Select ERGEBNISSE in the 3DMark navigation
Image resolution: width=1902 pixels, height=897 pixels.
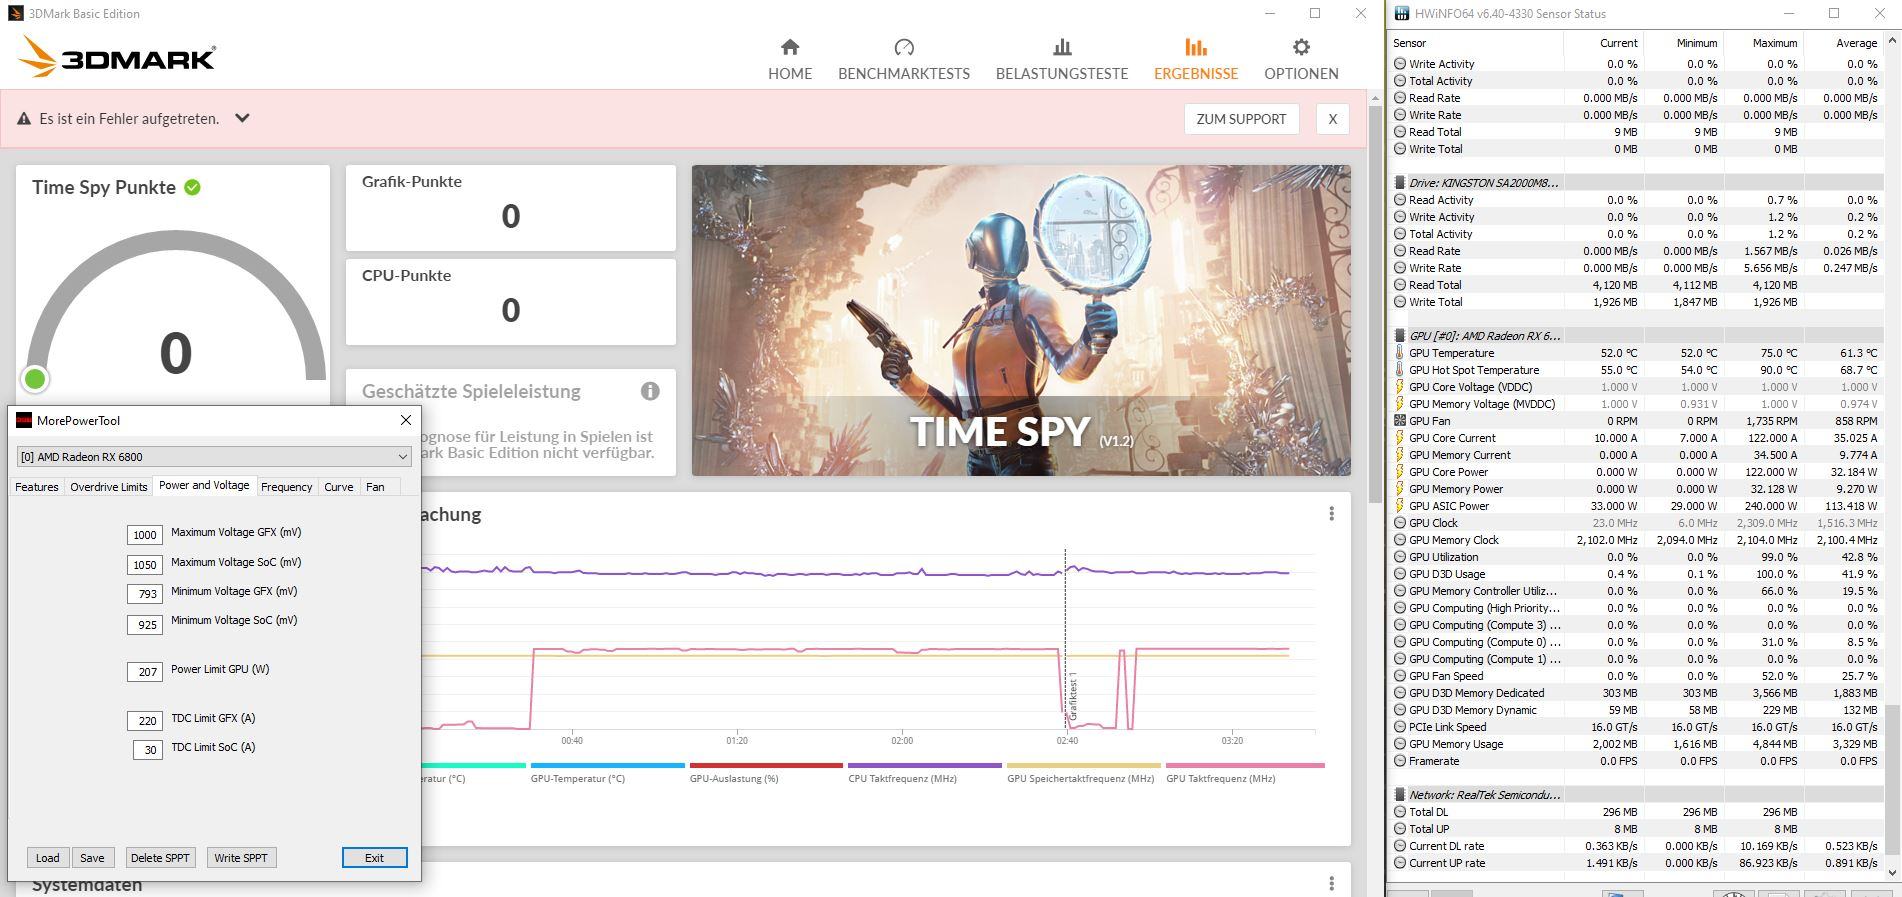click(1196, 59)
